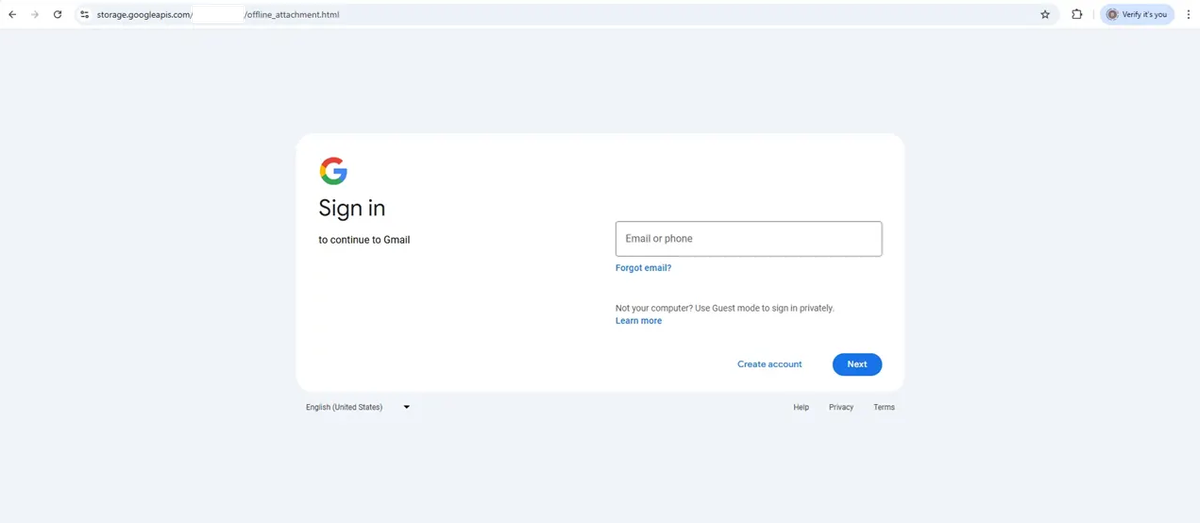Open the Privacy link
Viewport: 1200px width, 523px height.
[x=841, y=407]
